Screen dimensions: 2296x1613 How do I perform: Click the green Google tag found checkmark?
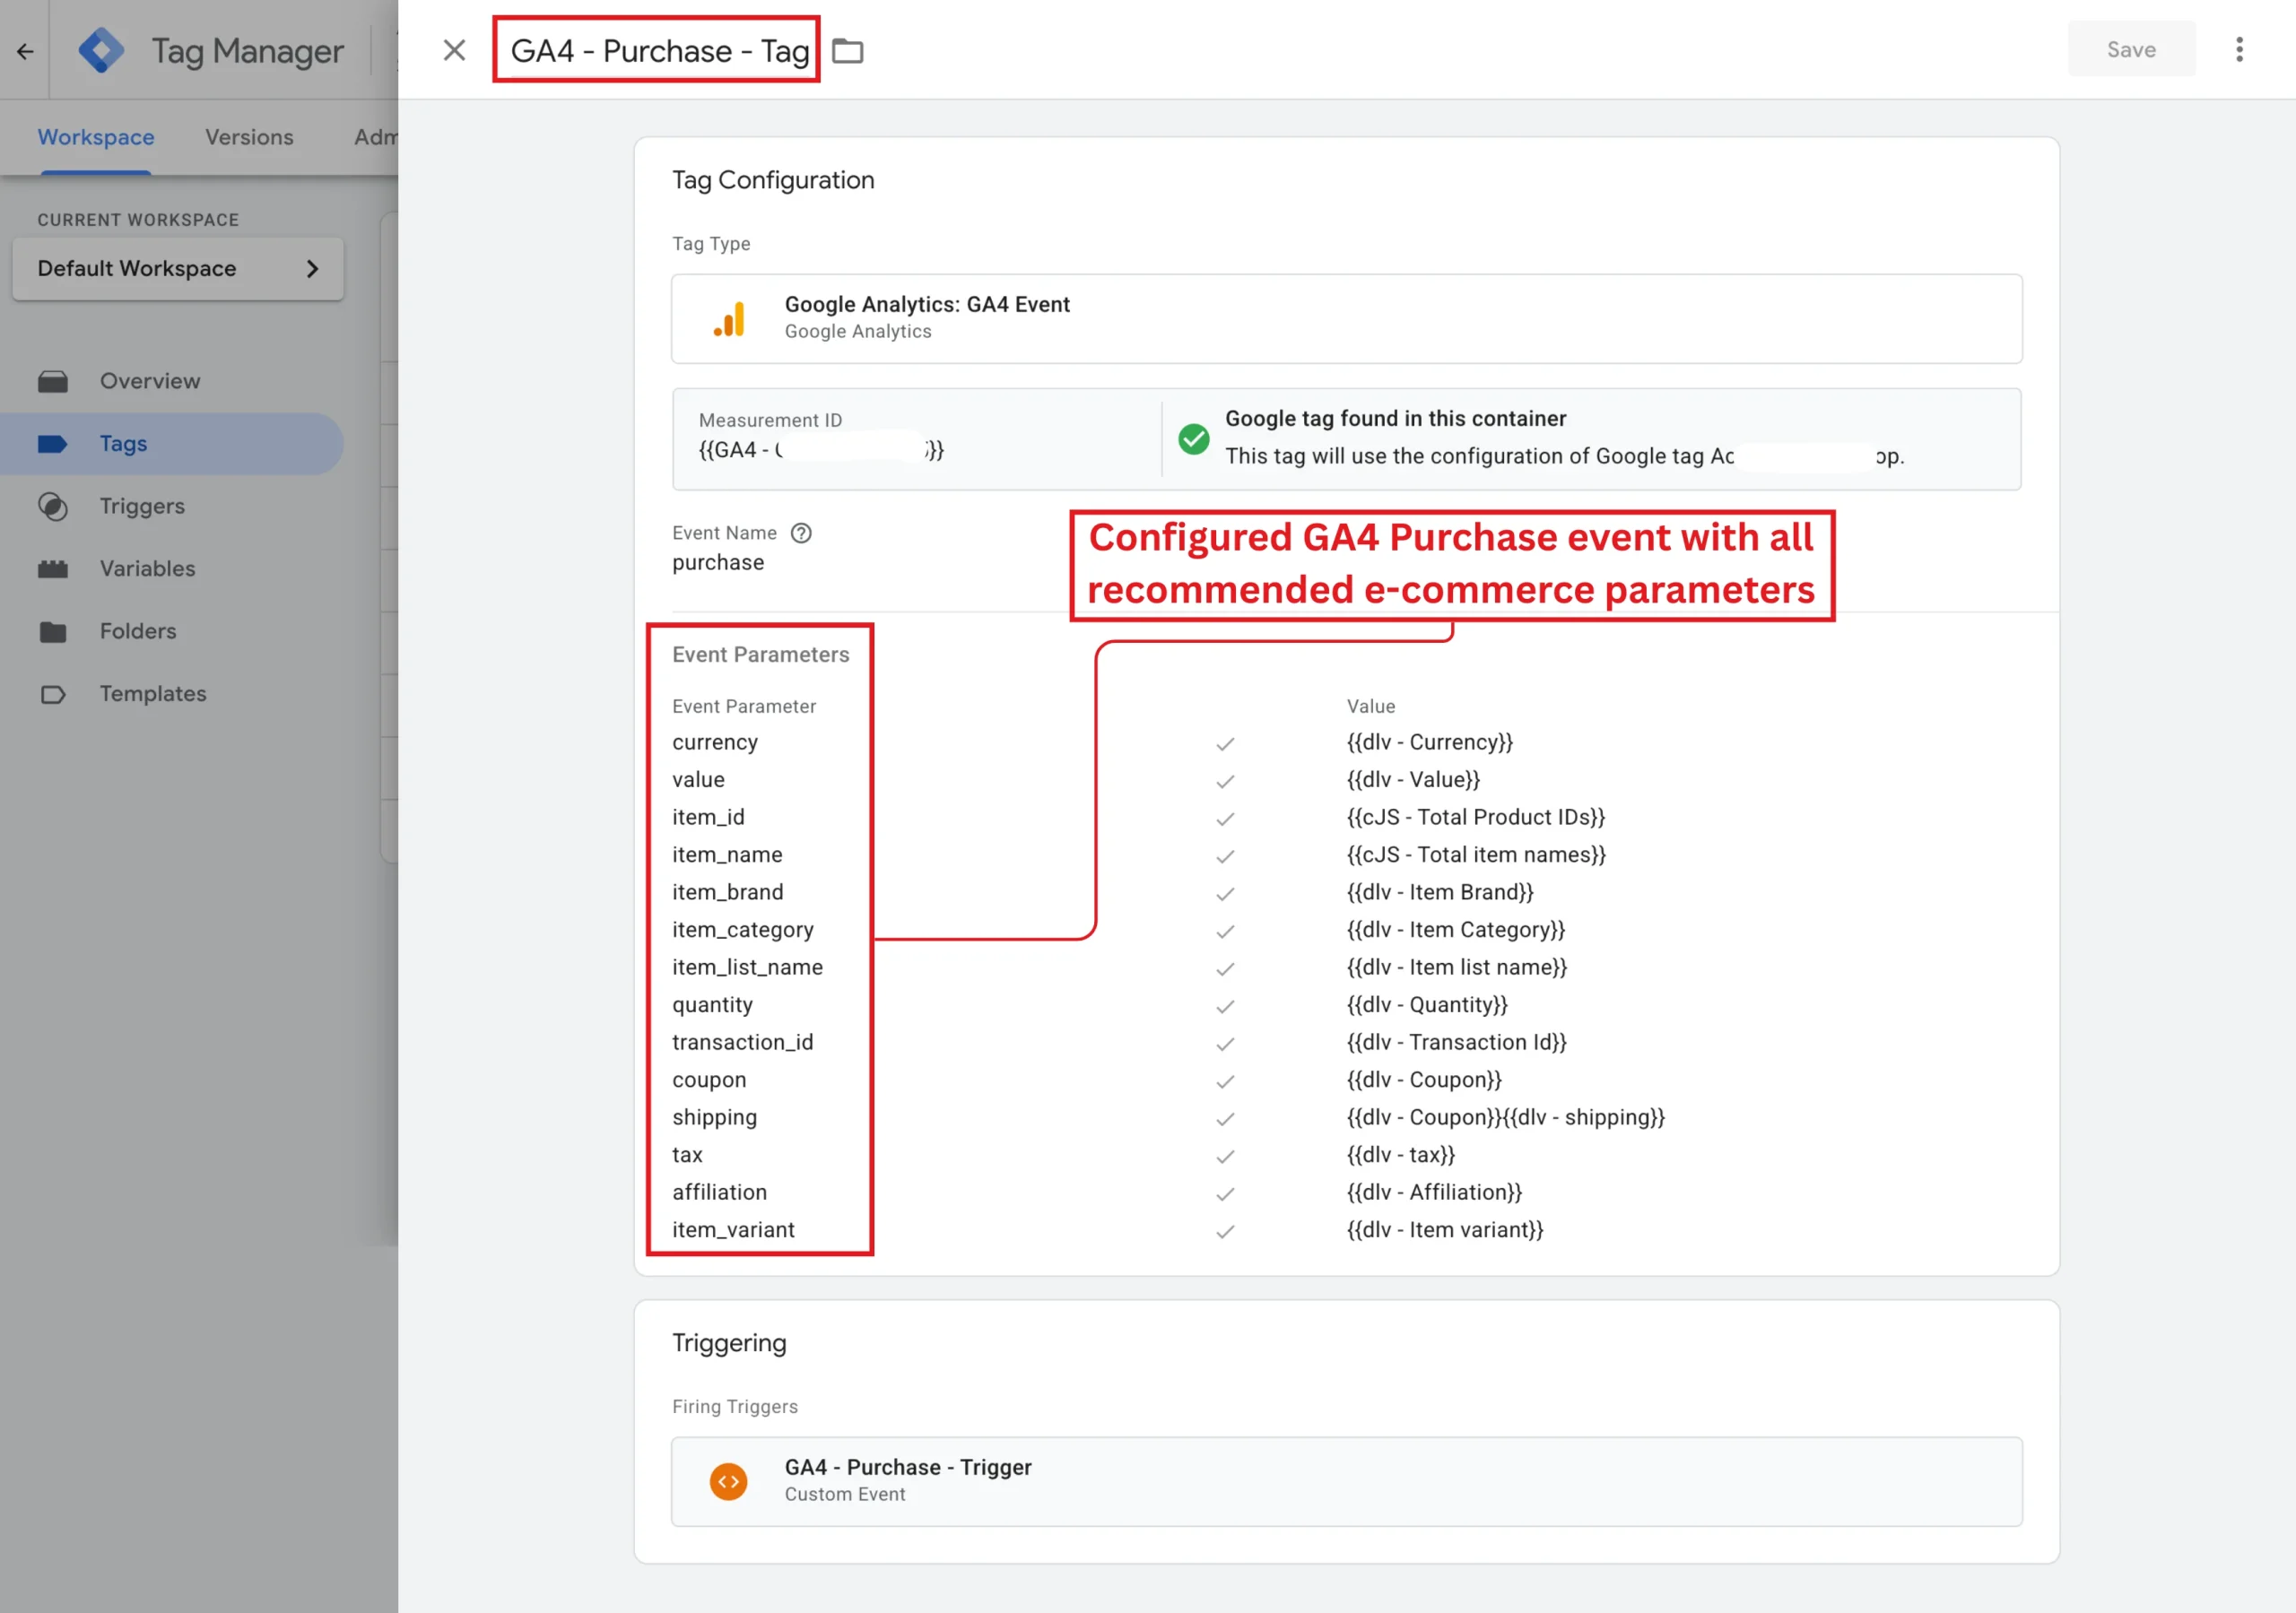pyautogui.click(x=1193, y=438)
